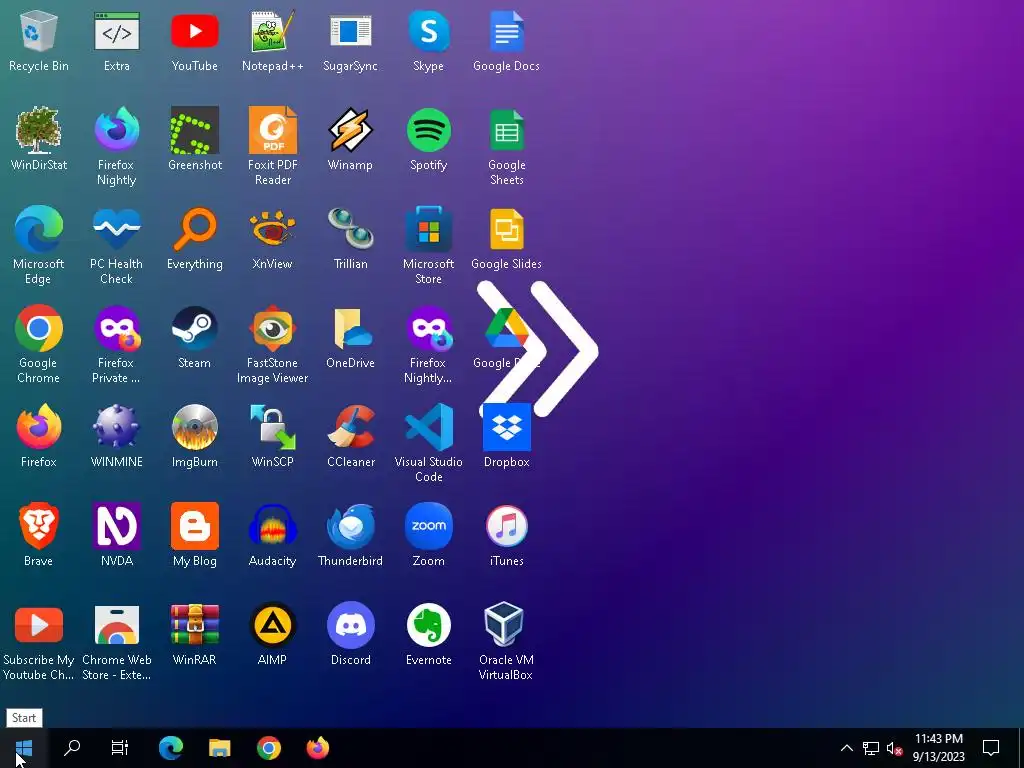Select the Notepad++ desktop icon
This screenshot has height=768, width=1024.
(x=272, y=31)
